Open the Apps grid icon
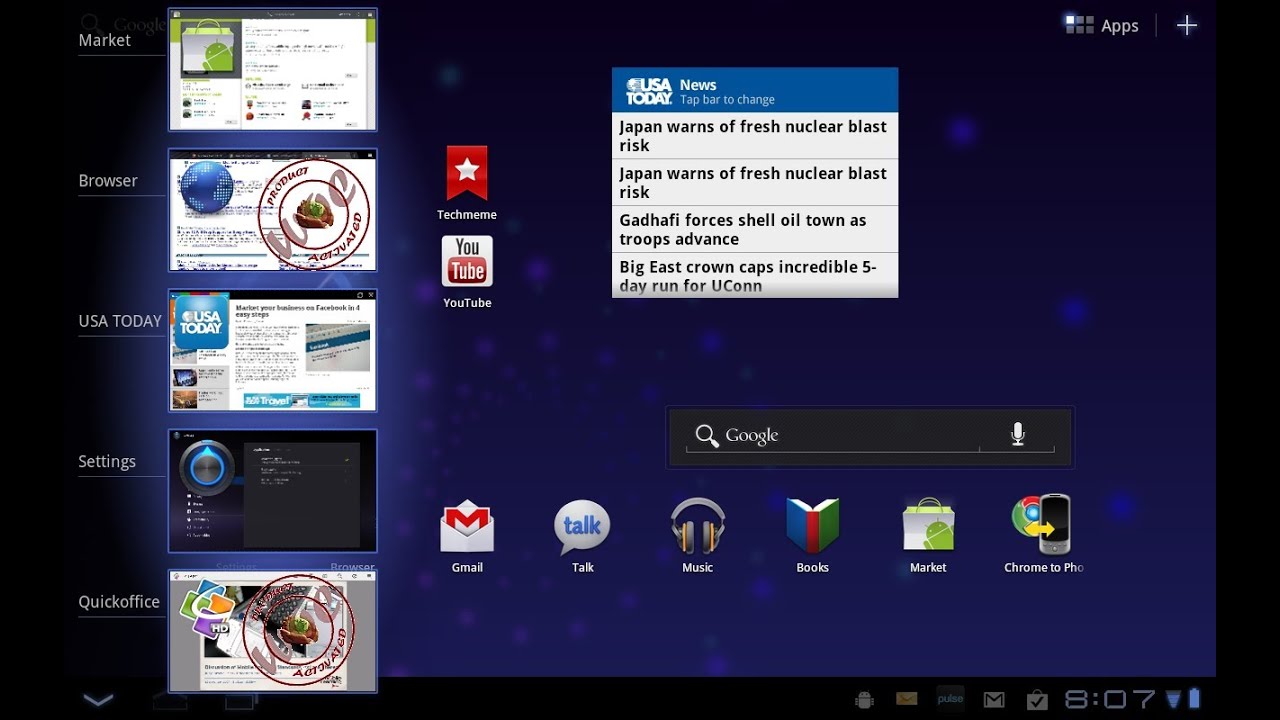This screenshot has width=1280, height=720. coord(1079,25)
